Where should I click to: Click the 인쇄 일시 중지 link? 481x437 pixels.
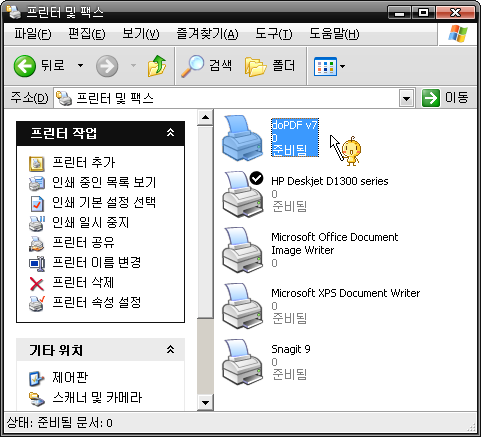tap(90, 222)
